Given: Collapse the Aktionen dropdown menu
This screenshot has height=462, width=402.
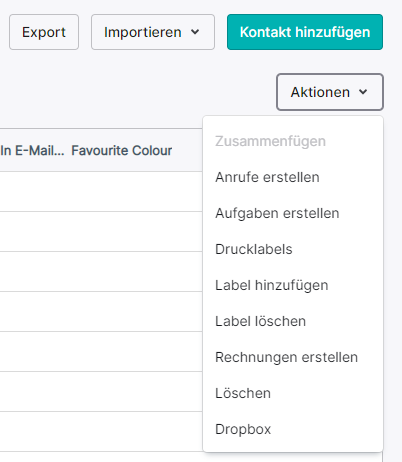Looking at the screenshot, I should (x=330, y=92).
